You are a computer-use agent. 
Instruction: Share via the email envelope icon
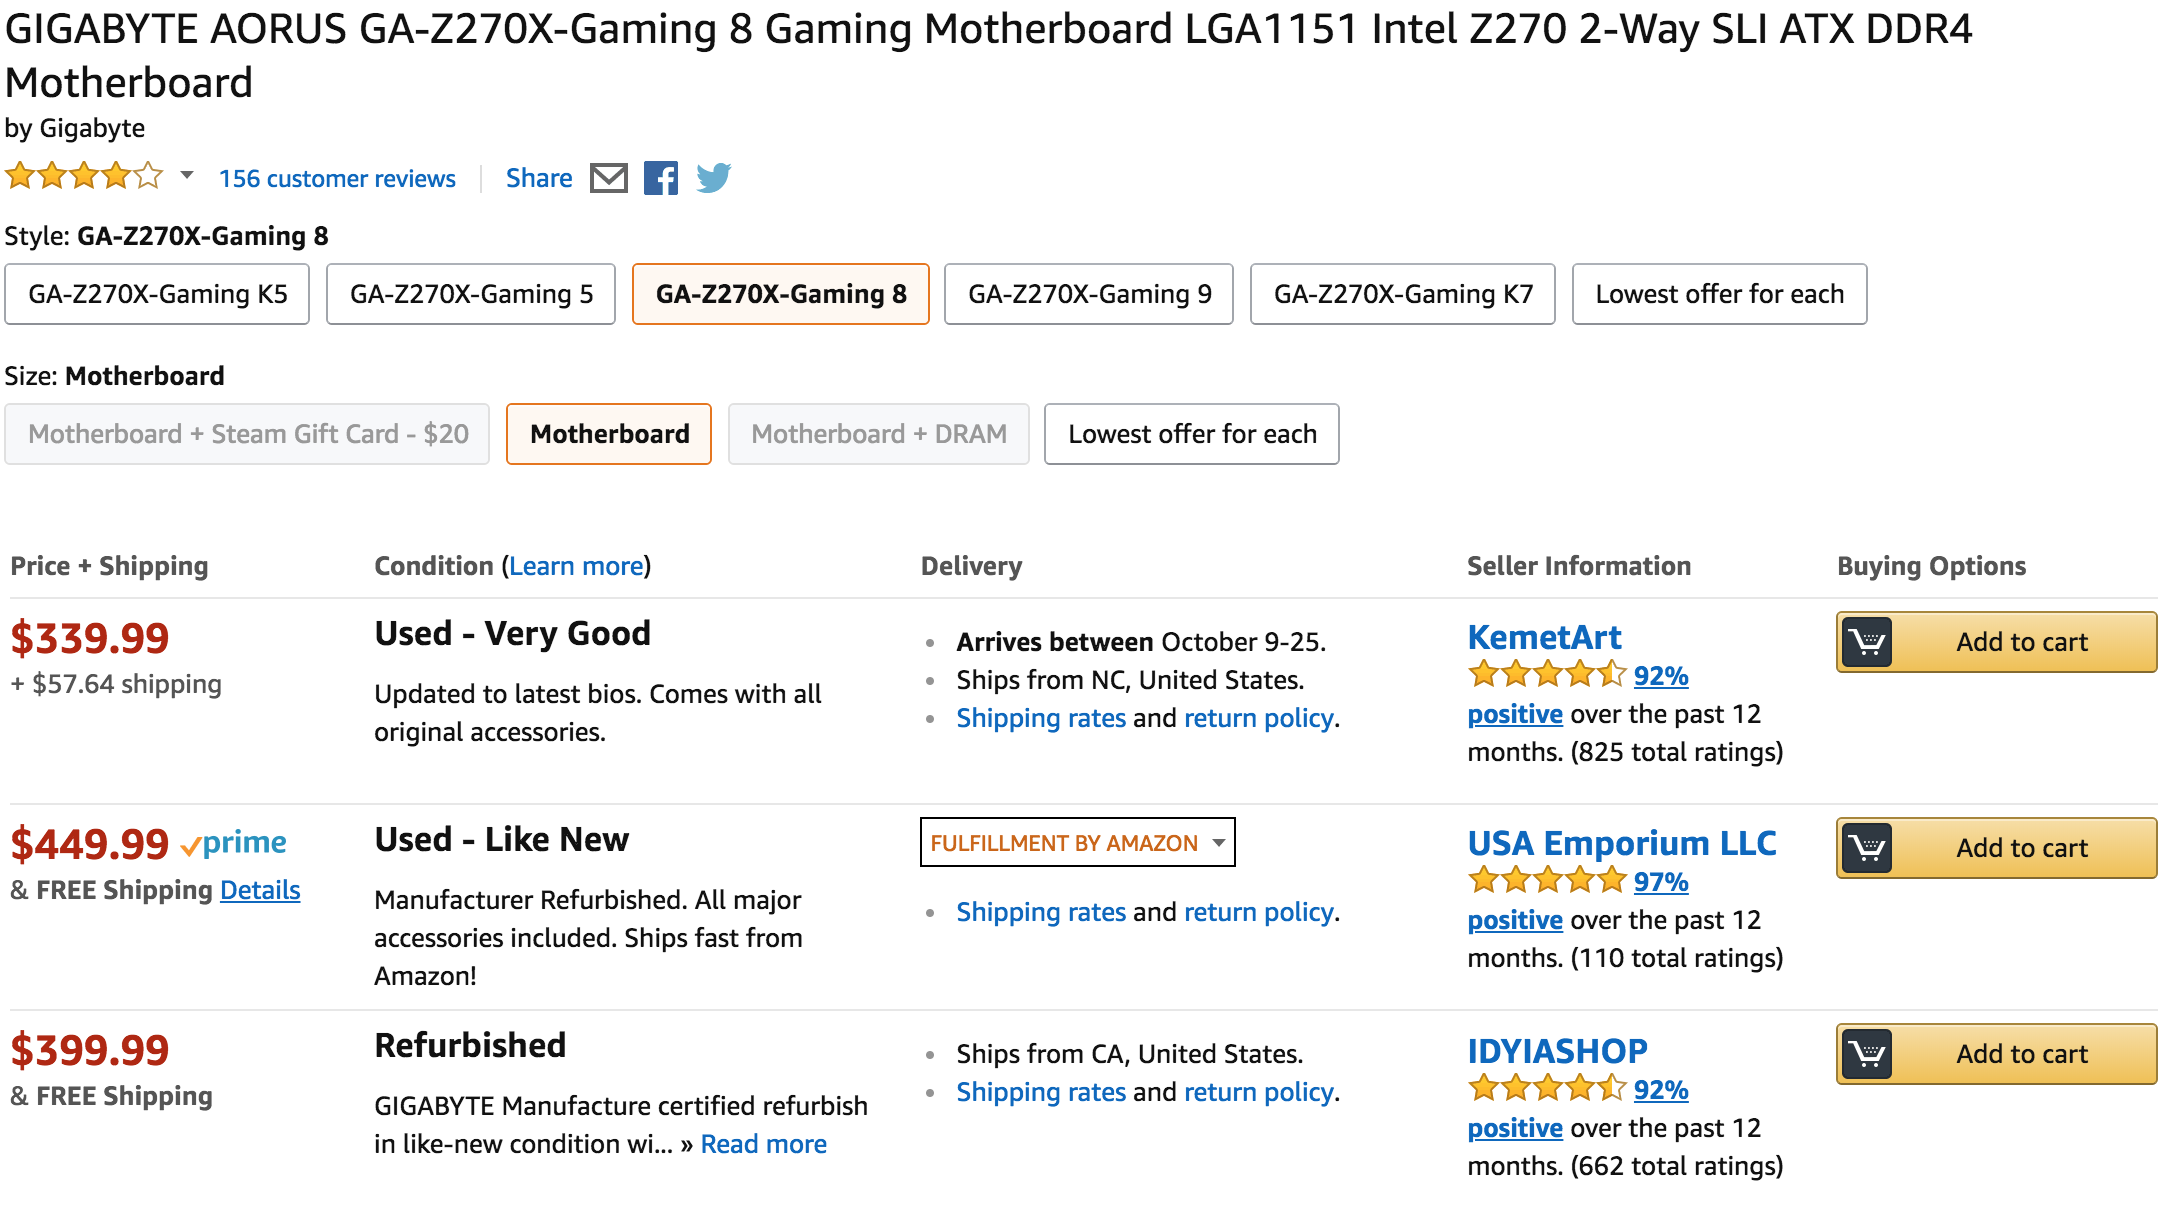pyautogui.click(x=608, y=178)
